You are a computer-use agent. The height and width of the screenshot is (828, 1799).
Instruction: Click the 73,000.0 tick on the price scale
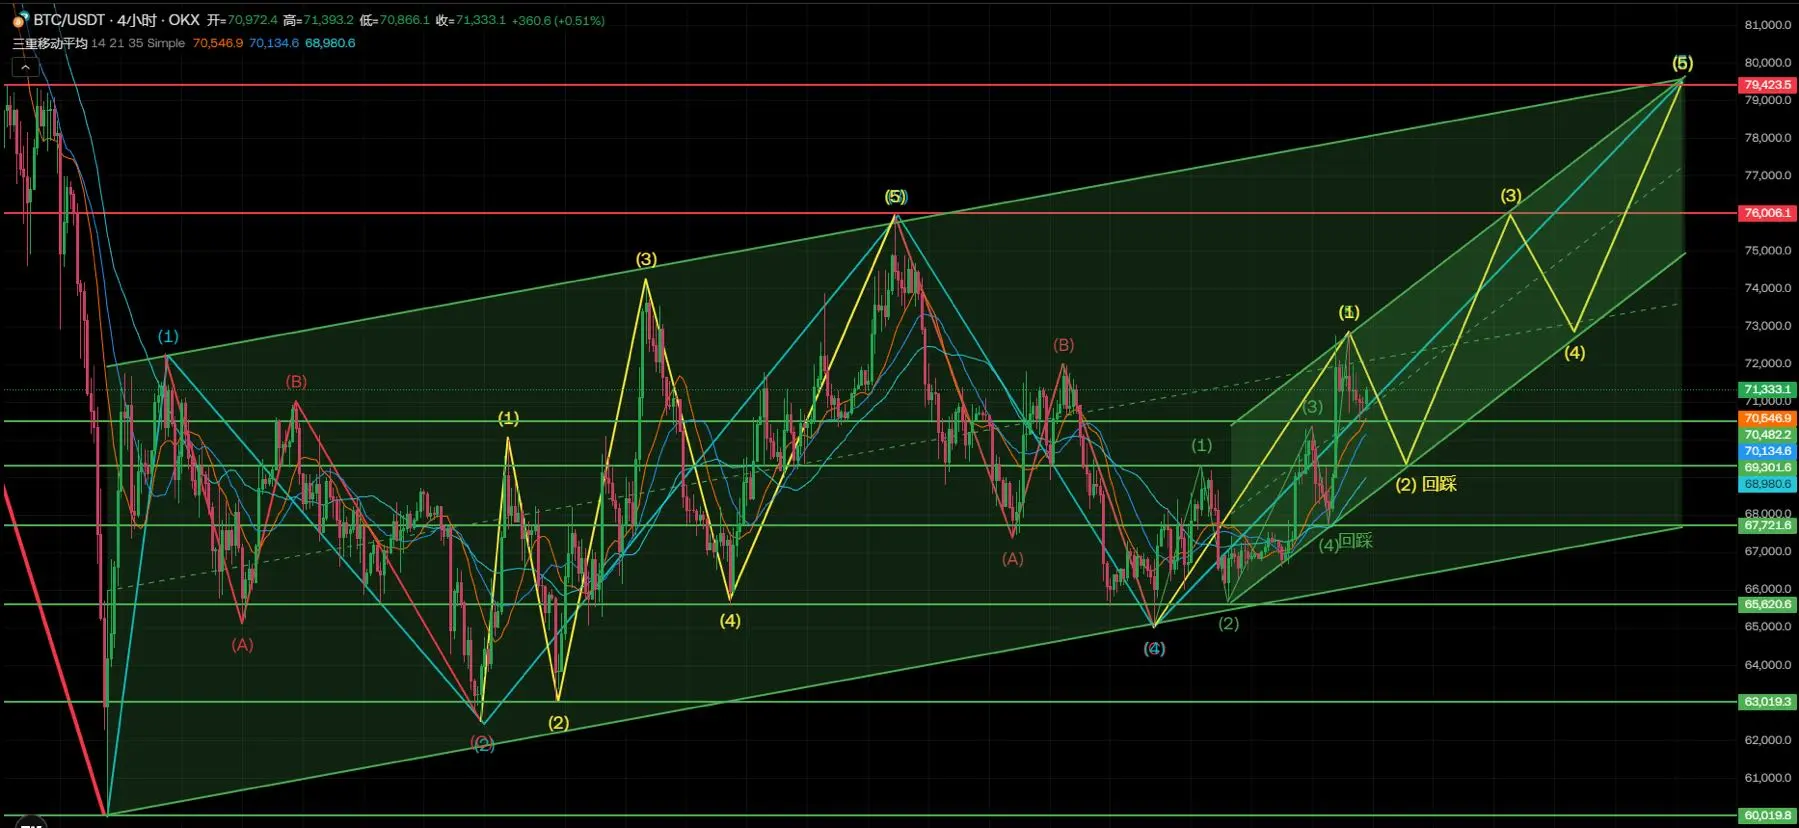coord(1768,326)
